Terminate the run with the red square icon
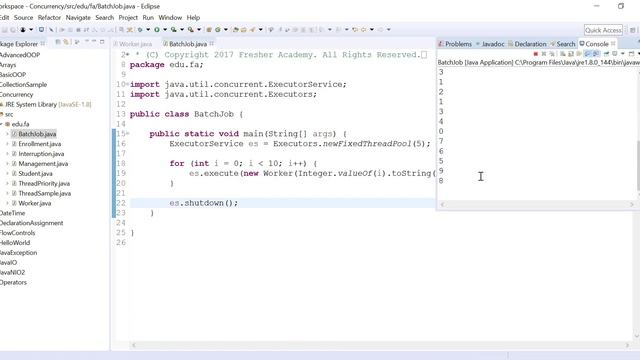Screen dimensions: 640x360 pyautogui.click(x=536, y=54)
